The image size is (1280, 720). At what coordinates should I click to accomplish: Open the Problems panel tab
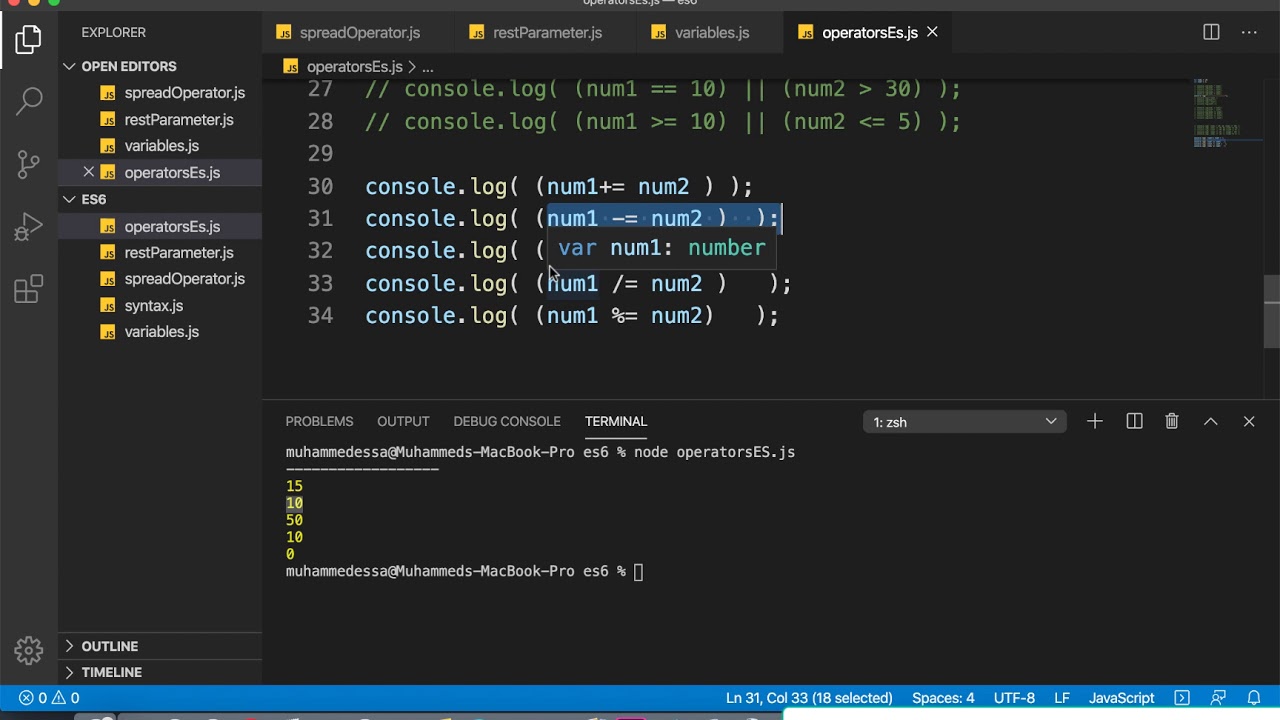click(x=319, y=421)
